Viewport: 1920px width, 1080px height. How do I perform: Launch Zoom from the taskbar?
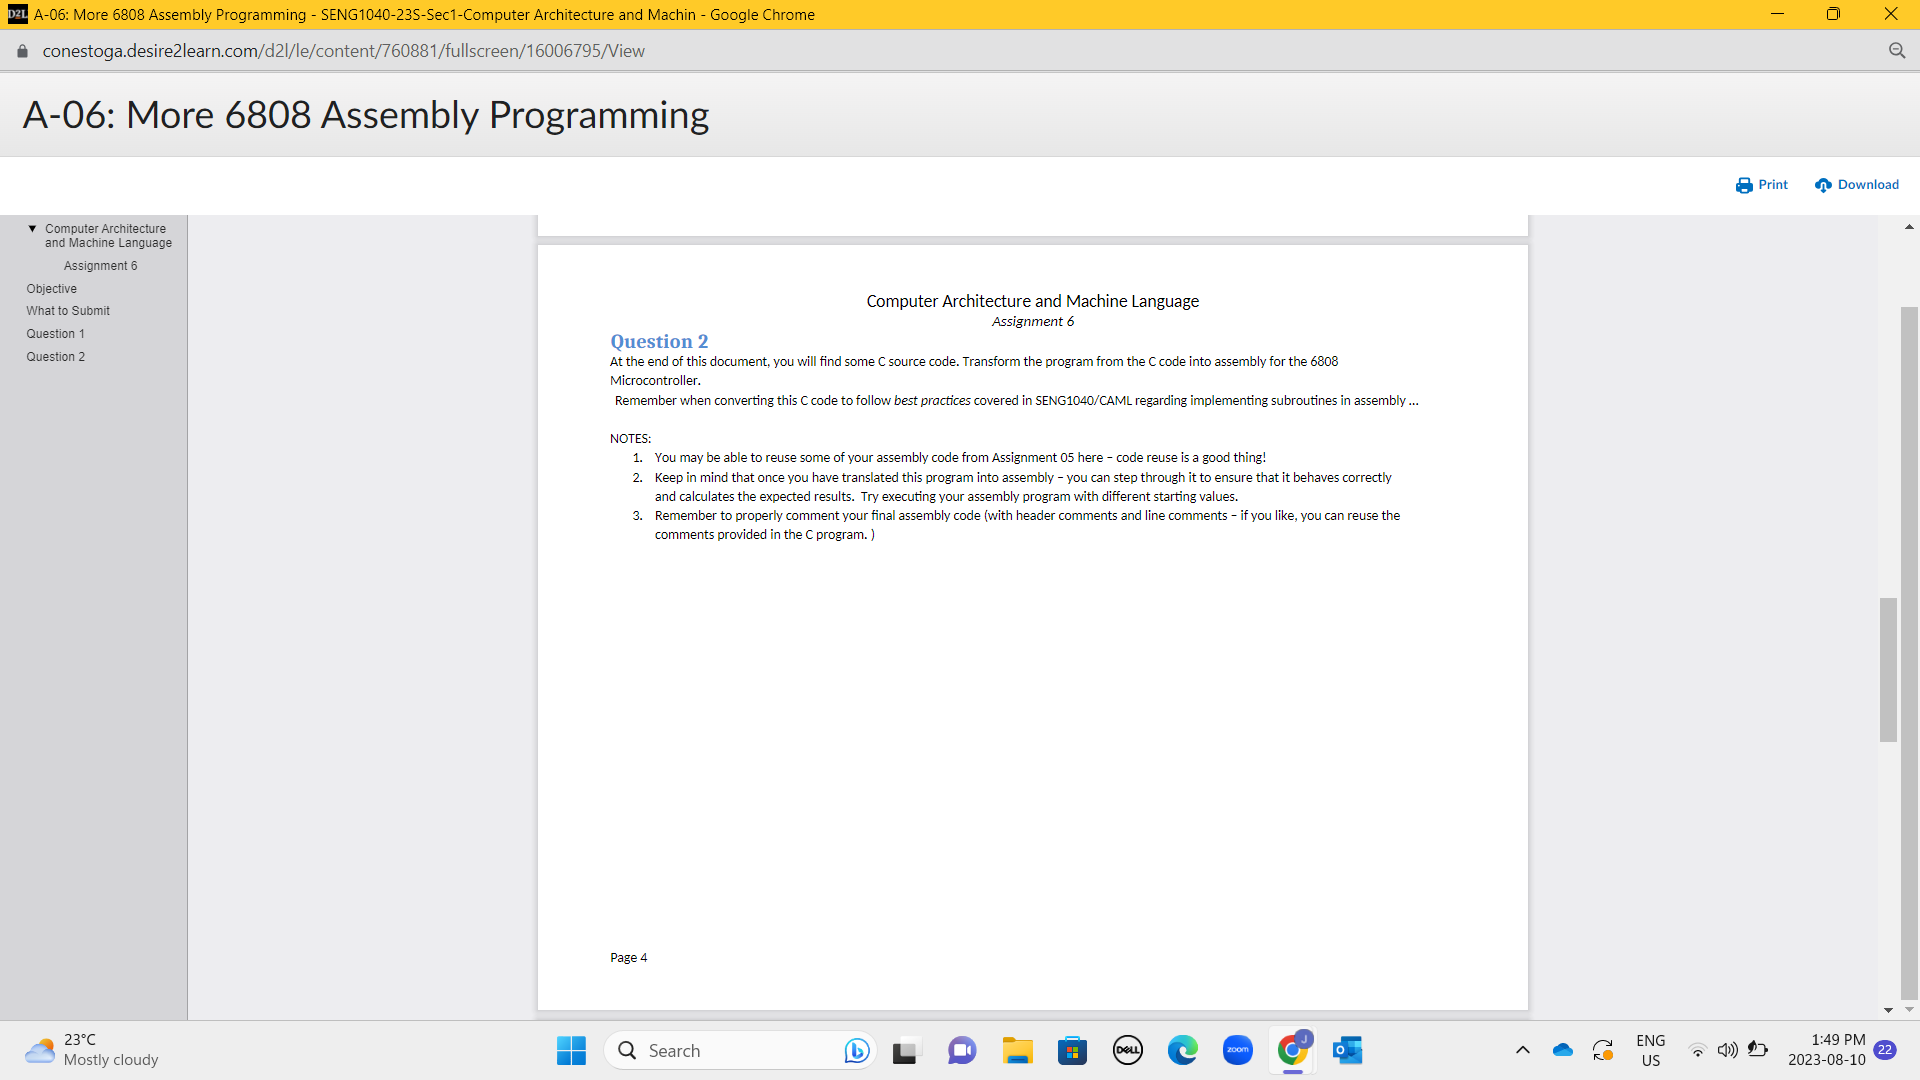(x=1237, y=1050)
